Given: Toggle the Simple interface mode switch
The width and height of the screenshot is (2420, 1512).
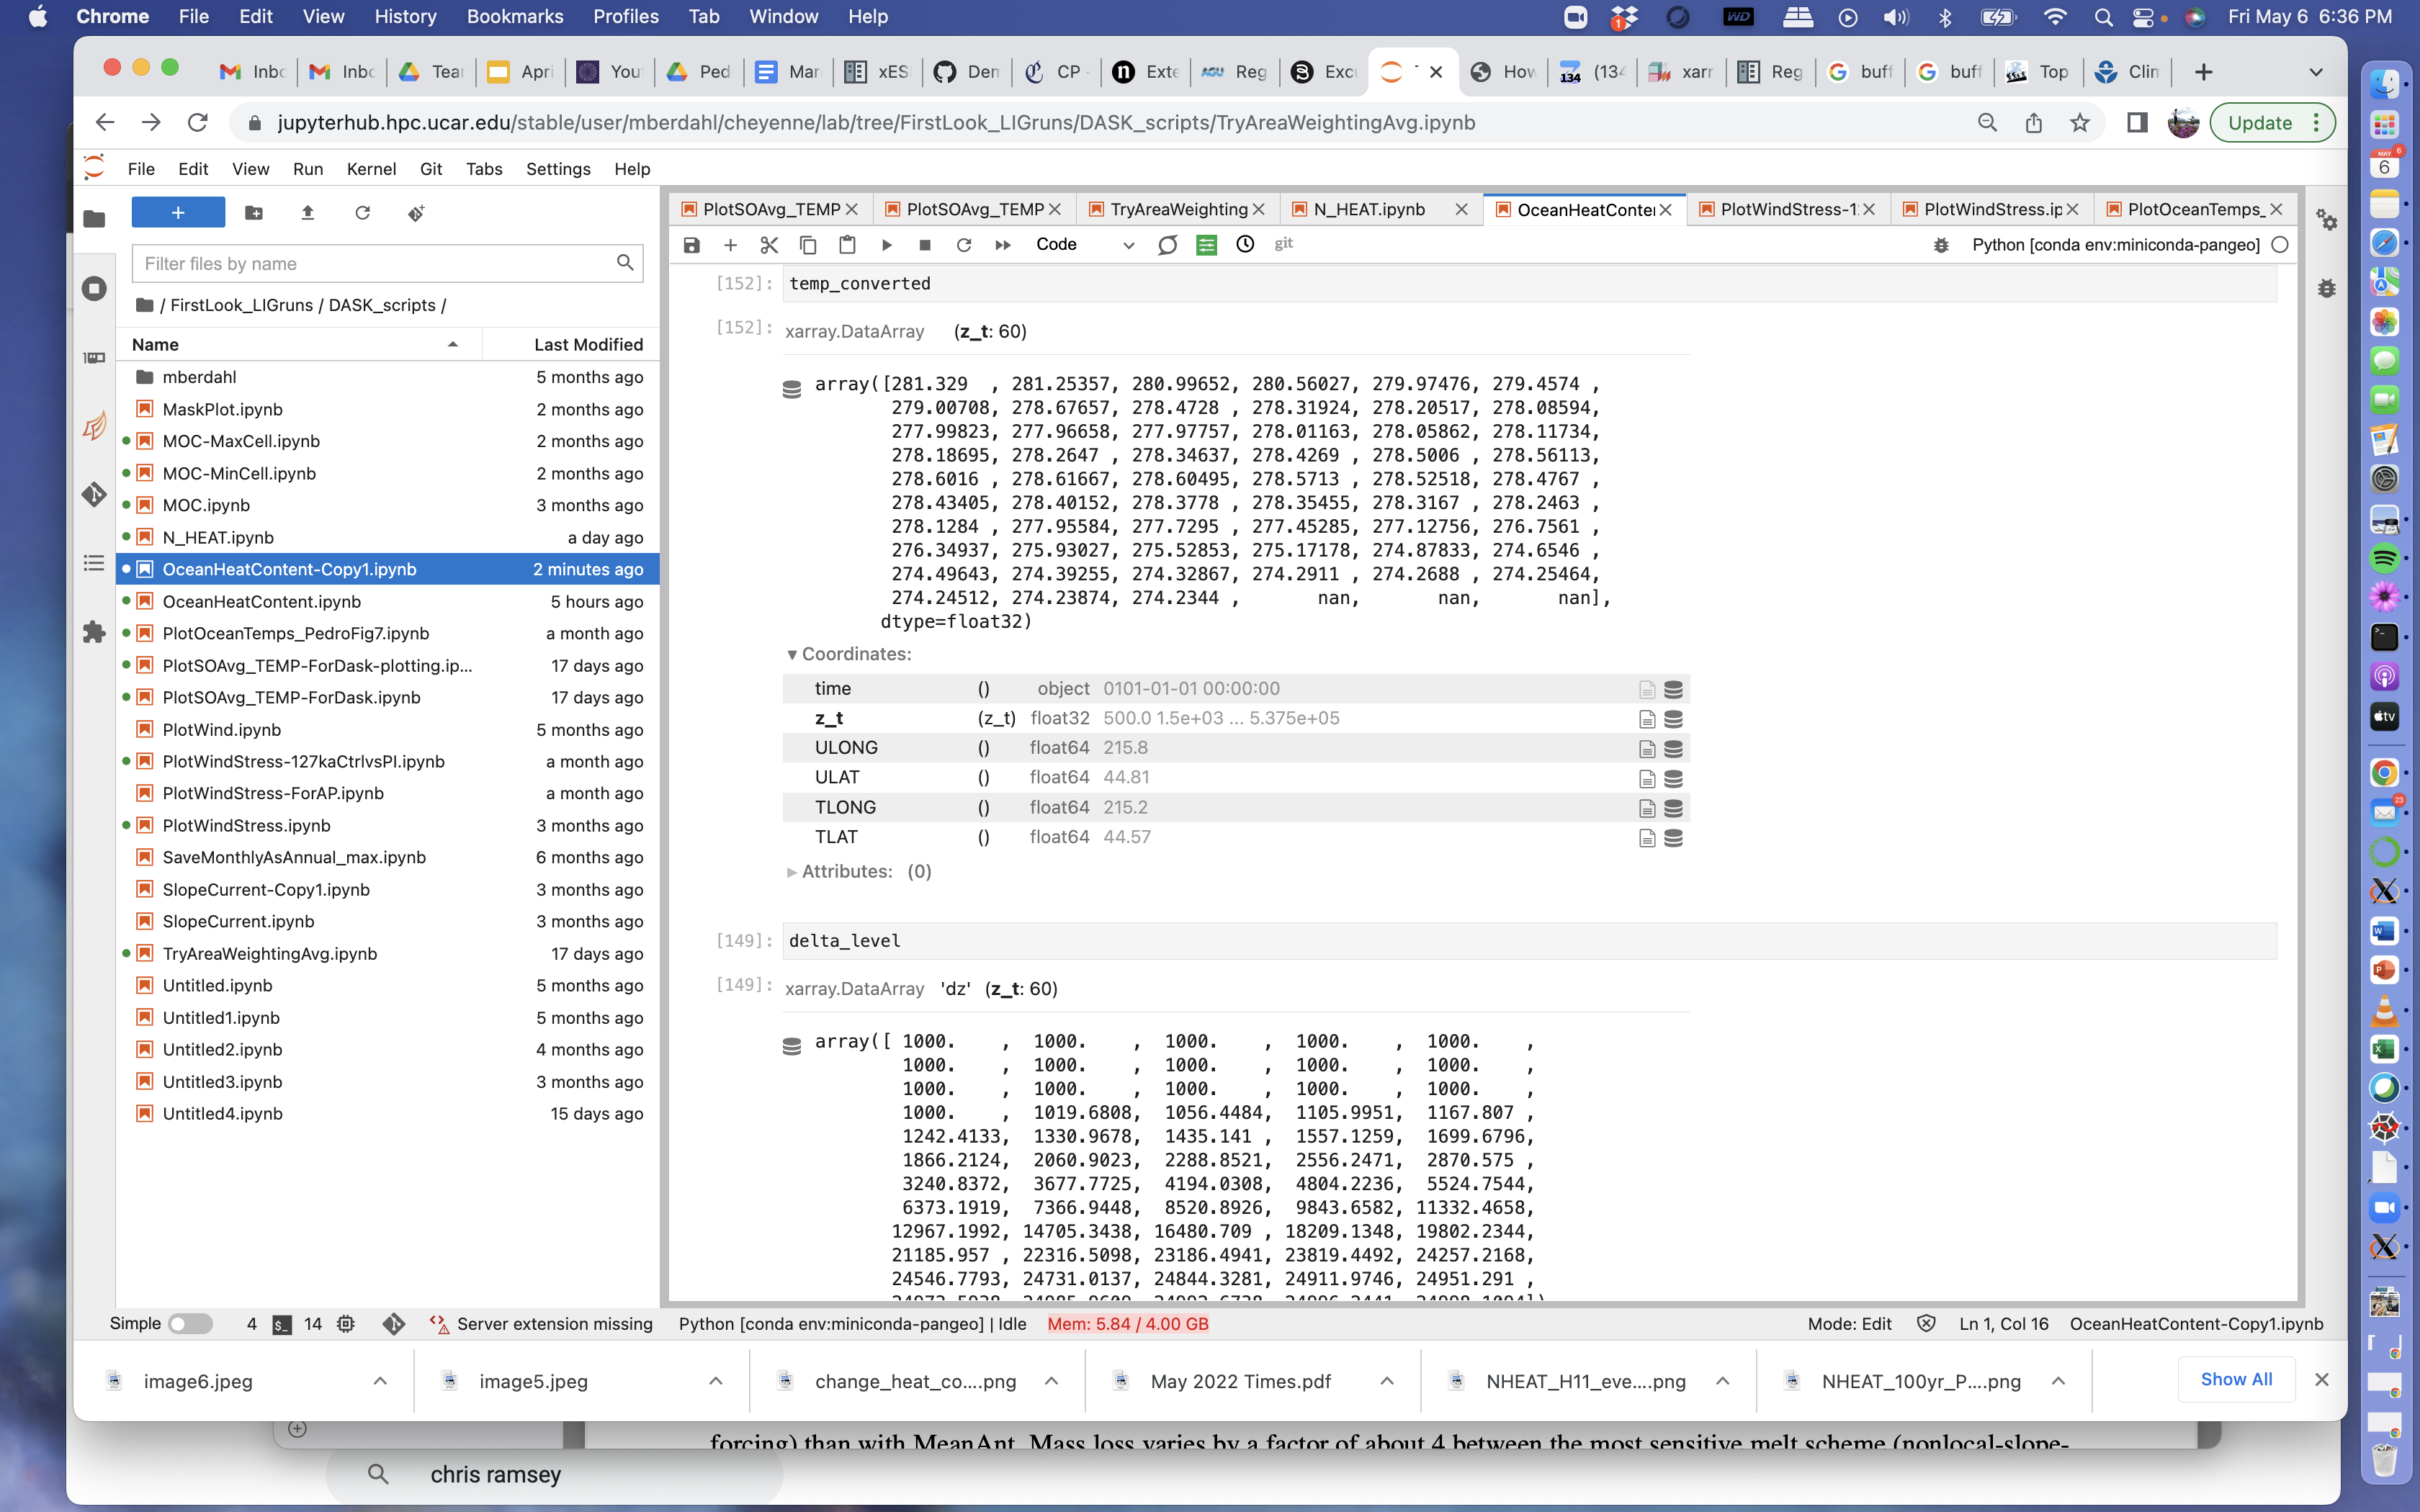Looking at the screenshot, I should pyautogui.click(x=190, y=1323).
